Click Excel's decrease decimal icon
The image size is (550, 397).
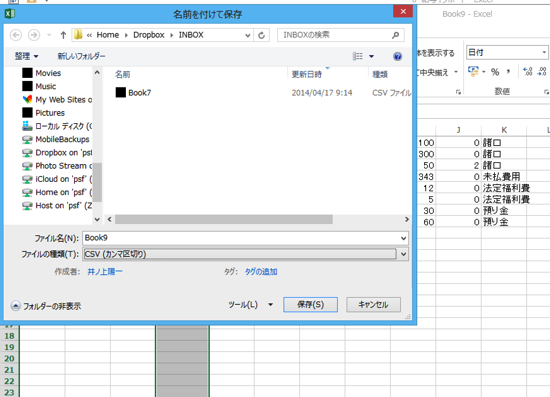click(542, 72)
